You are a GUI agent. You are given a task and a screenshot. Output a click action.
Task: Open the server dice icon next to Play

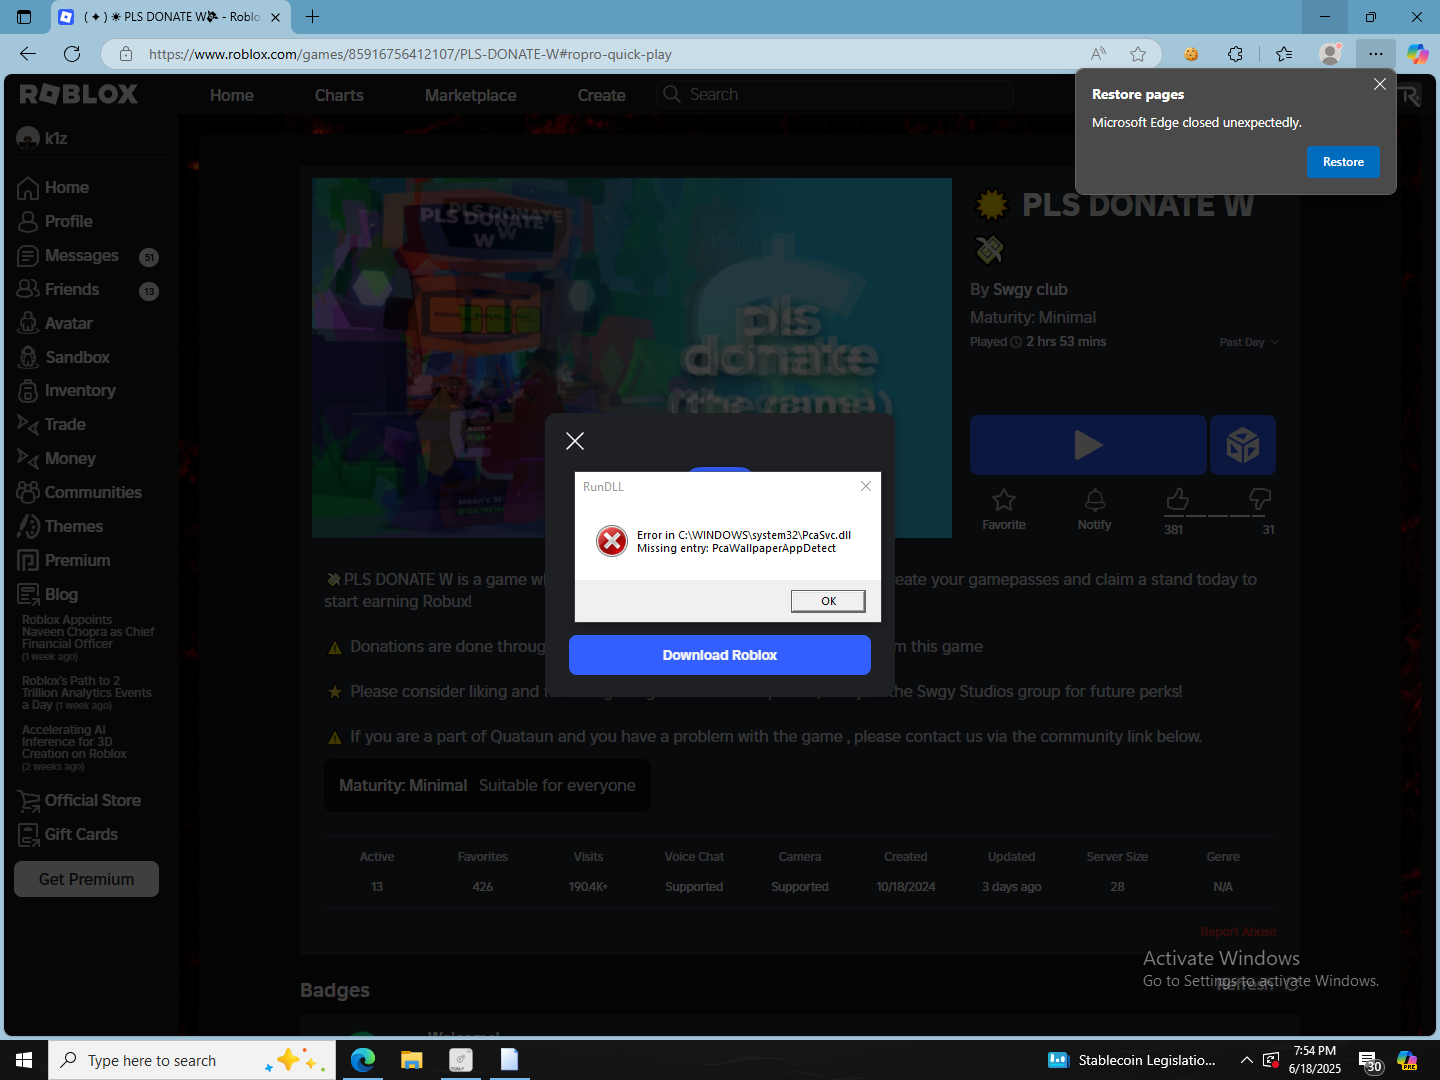pos(1243,445)
